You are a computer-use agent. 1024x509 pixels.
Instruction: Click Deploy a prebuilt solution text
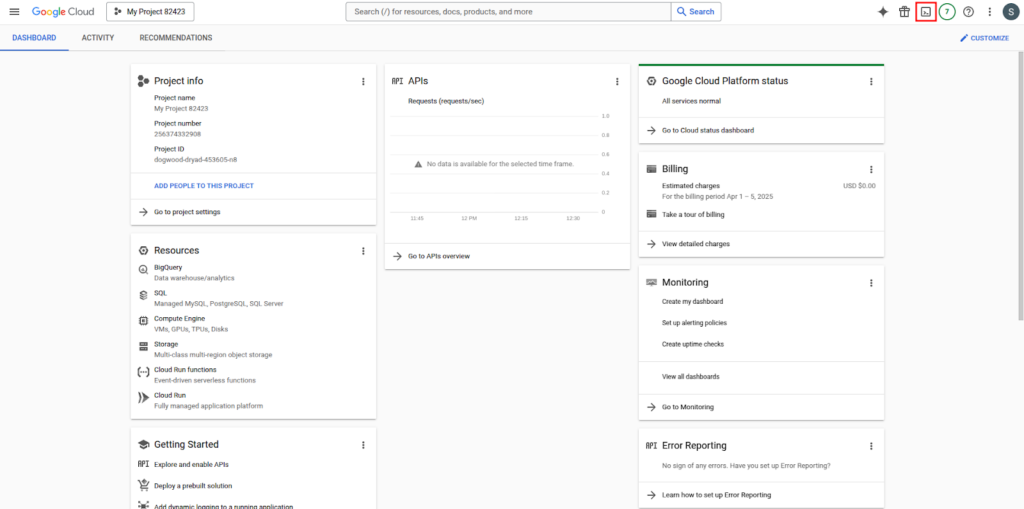pos(193,486)
